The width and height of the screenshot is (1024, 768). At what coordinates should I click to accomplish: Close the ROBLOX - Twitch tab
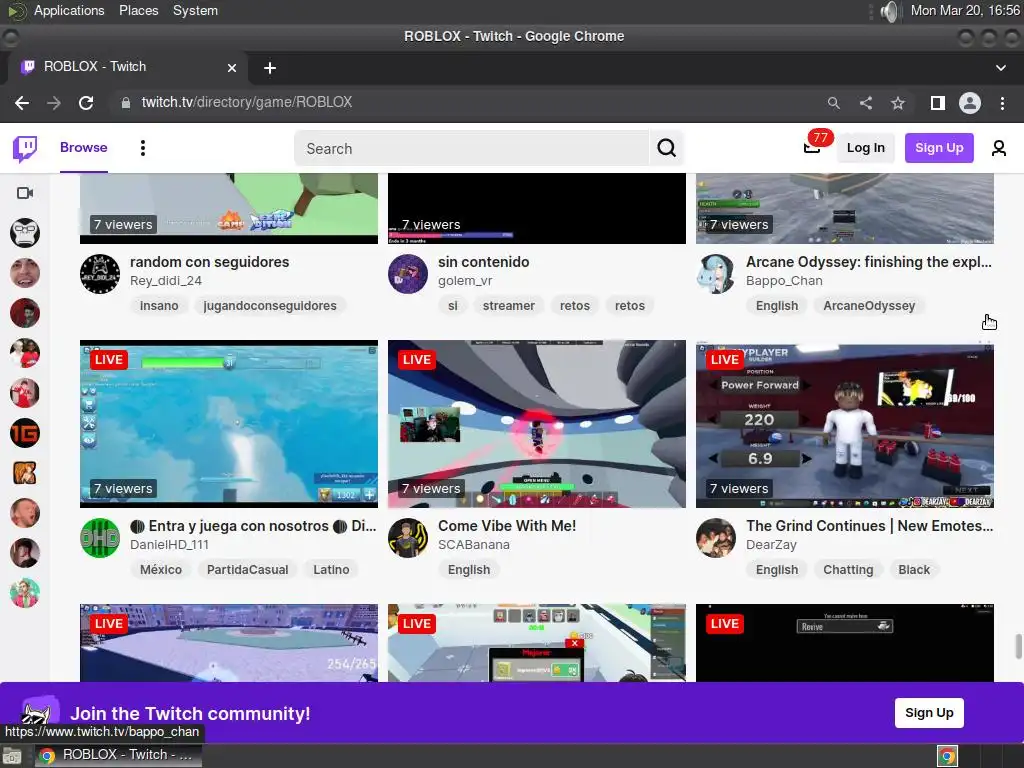tap(232, 68)
